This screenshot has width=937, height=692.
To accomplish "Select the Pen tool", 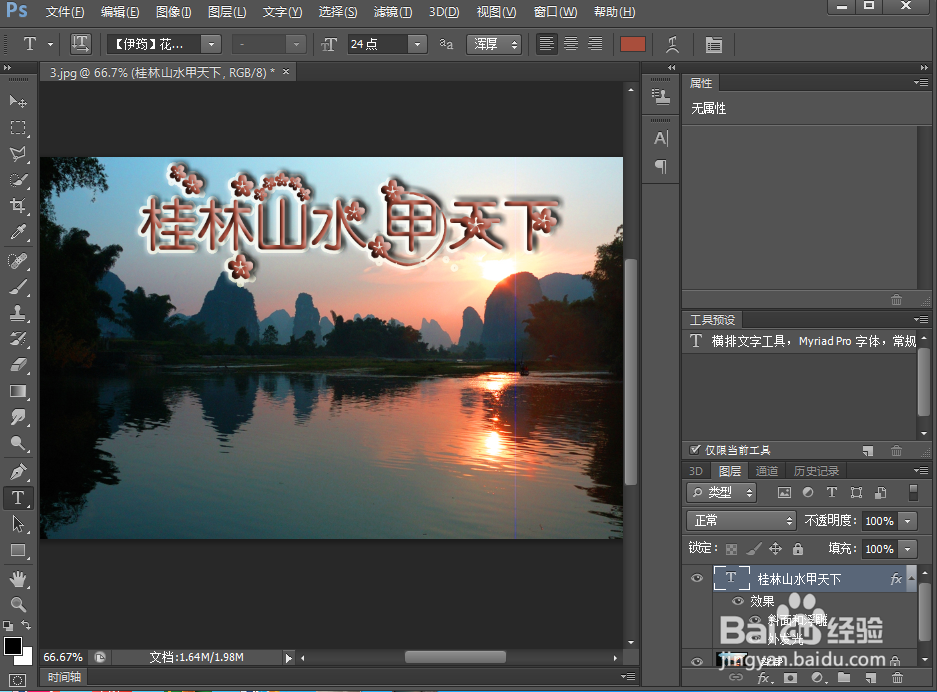I will click(18, 471).
